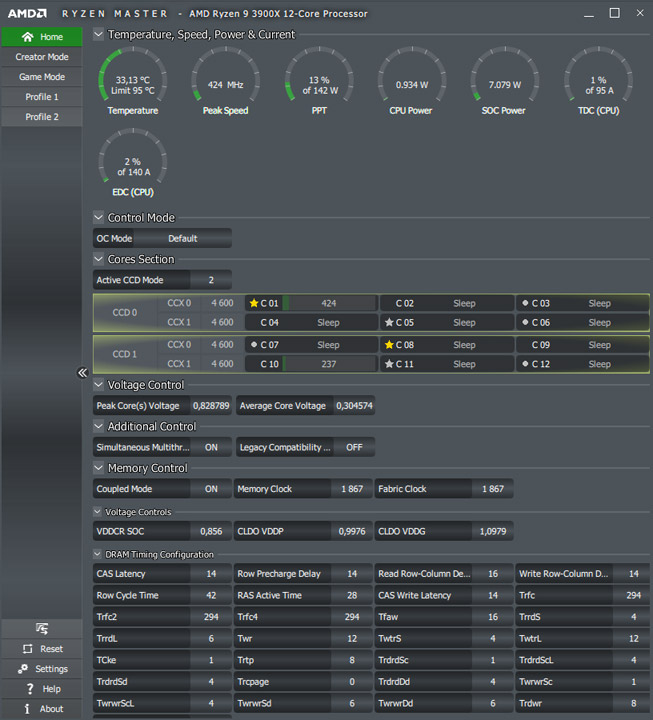Click the Settings gears icon
The image size is (653, 720).
23,669
